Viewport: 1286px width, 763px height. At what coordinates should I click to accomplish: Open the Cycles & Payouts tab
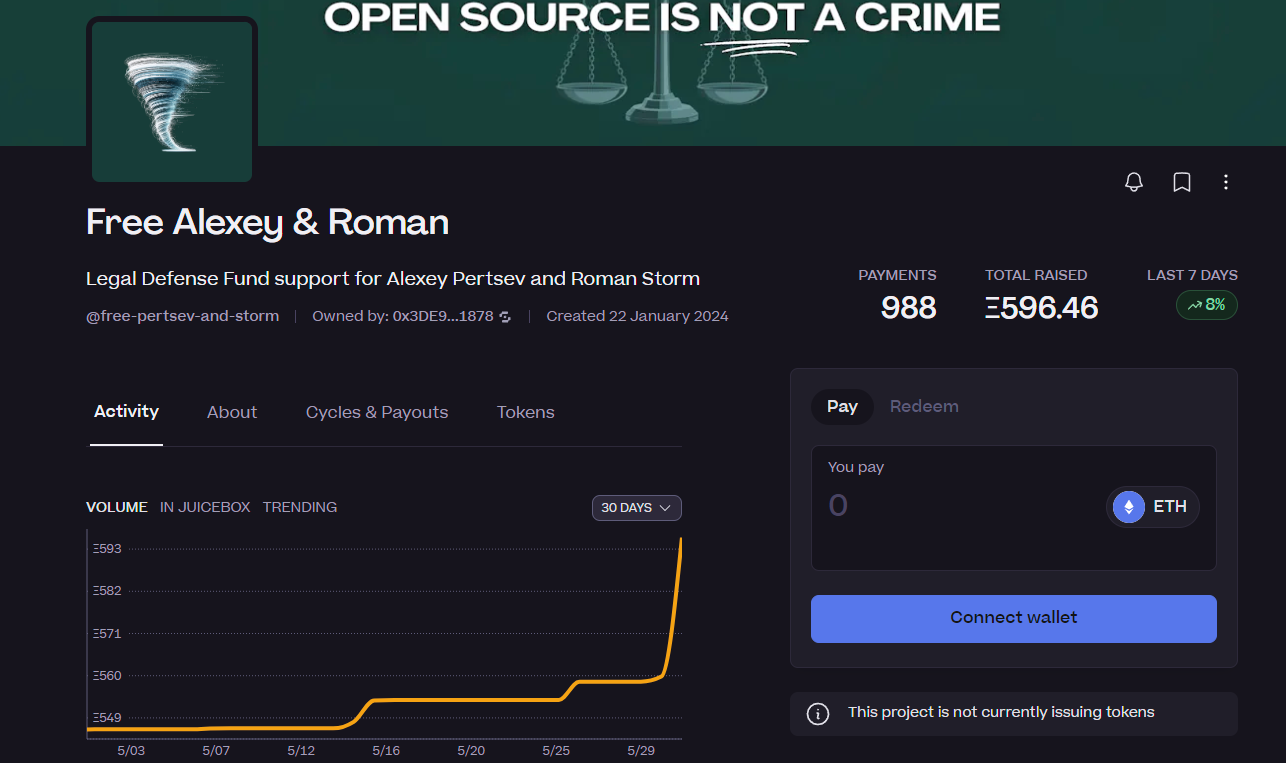point(377,412)
